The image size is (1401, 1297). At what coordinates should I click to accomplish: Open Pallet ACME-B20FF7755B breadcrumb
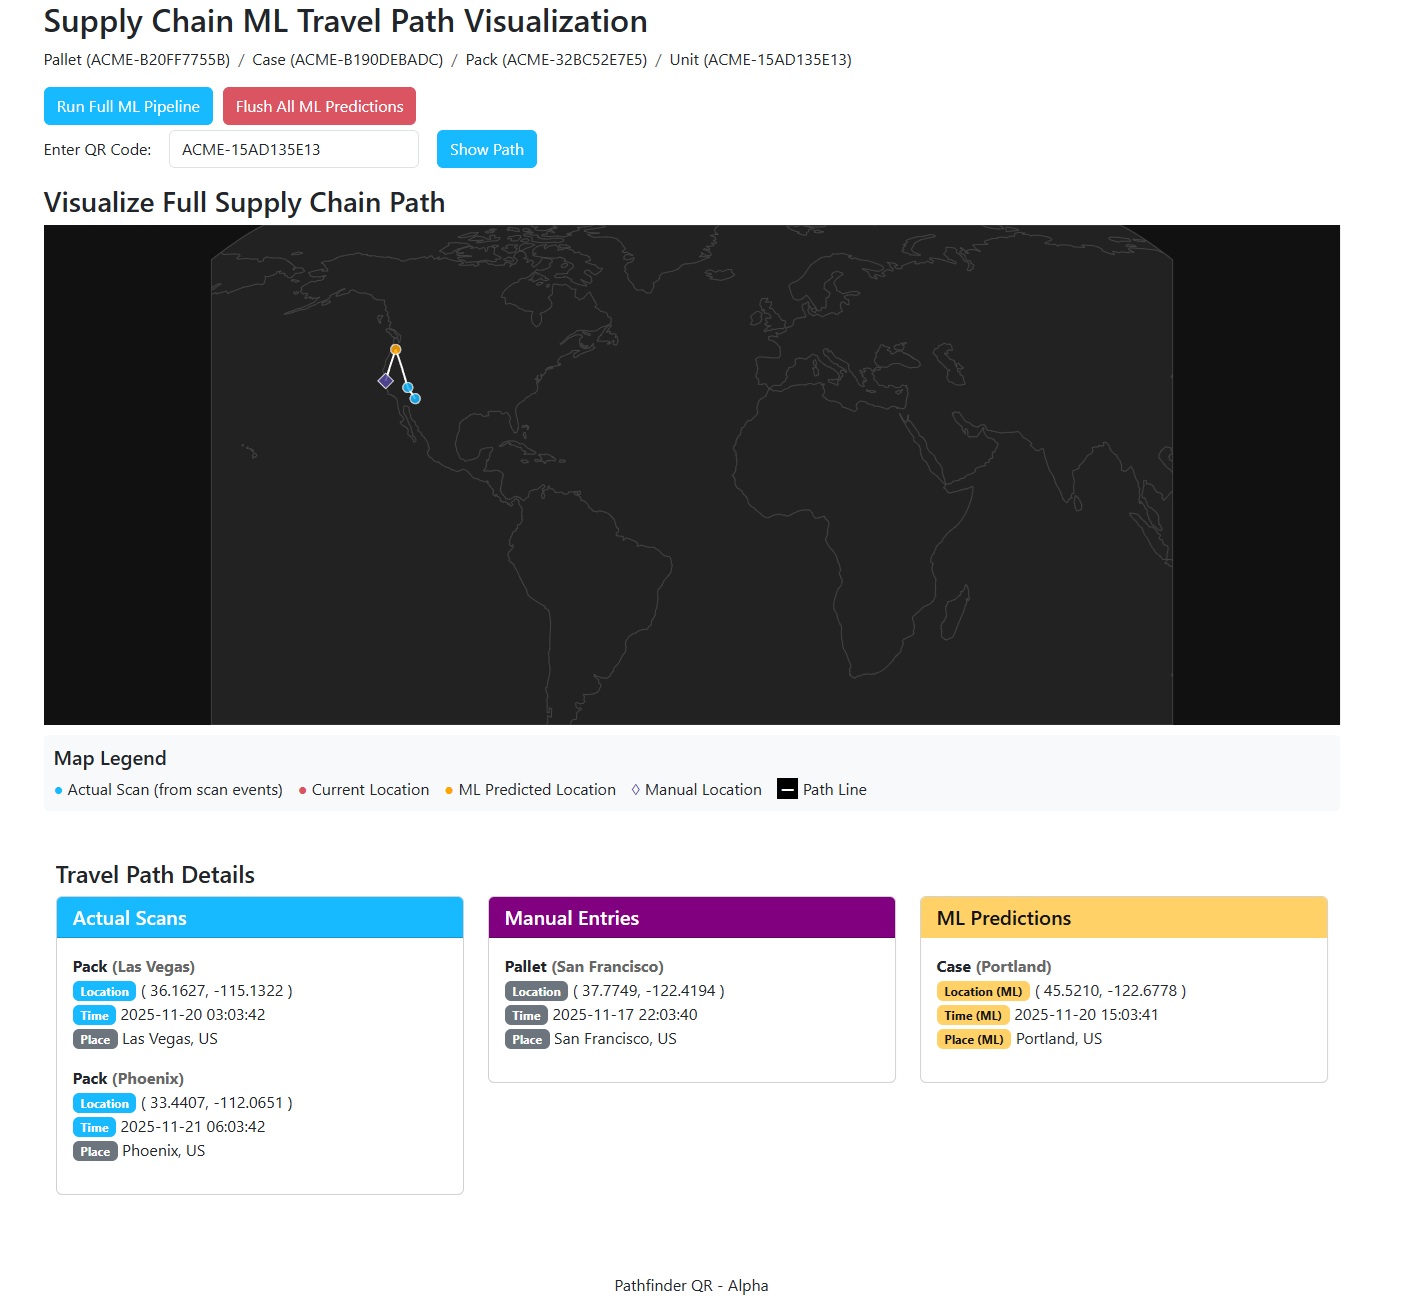[x=137, y=59]
